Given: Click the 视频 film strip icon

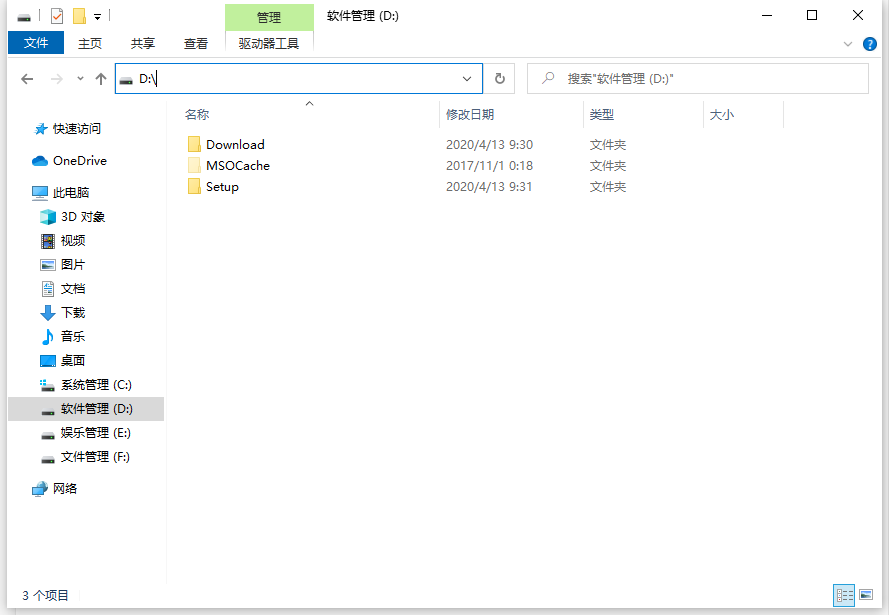Looking at the screenshot, I should coord(48,241).
